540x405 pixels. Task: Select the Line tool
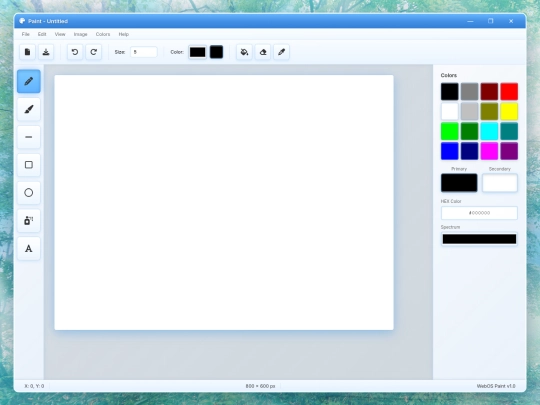[x=29, y=137]
